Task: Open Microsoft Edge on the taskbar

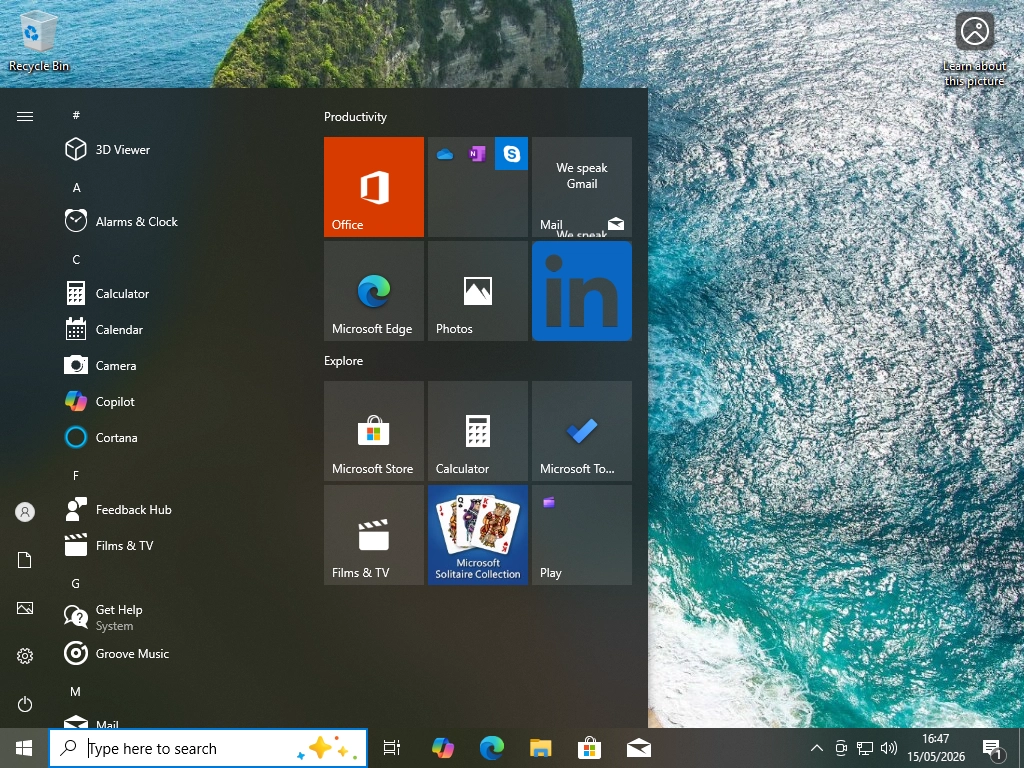Action: (x=492, y=748)
